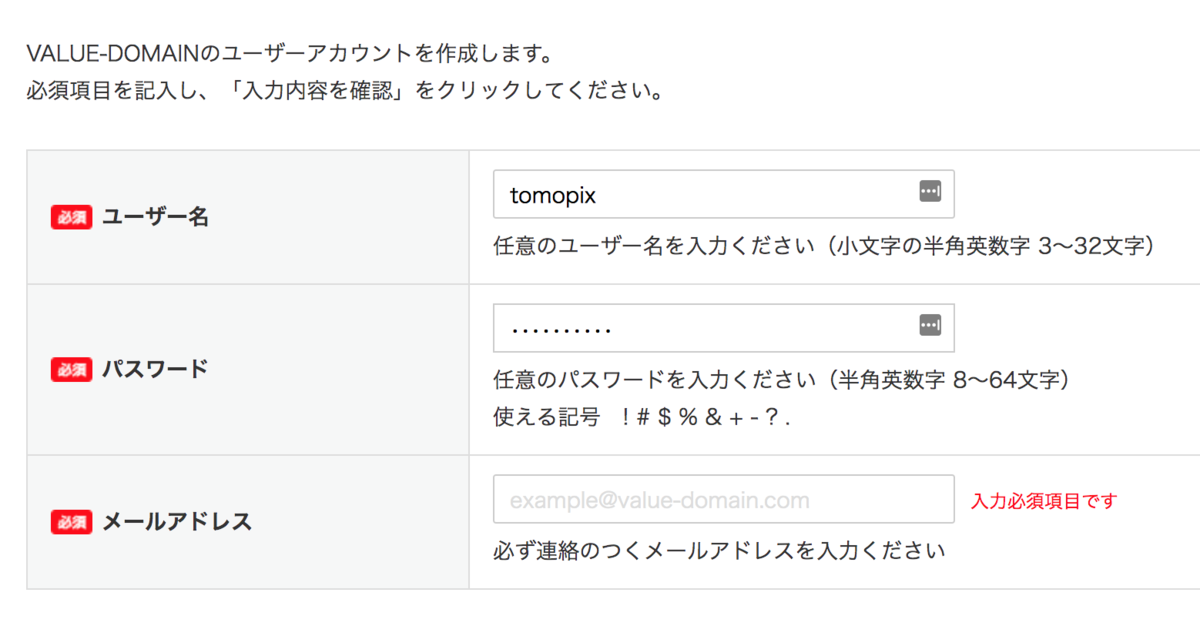The width and height of the screenshot is (1200, 636).
Task: Click the empty メールアドレス input field
Action: (x=723, y=499)
